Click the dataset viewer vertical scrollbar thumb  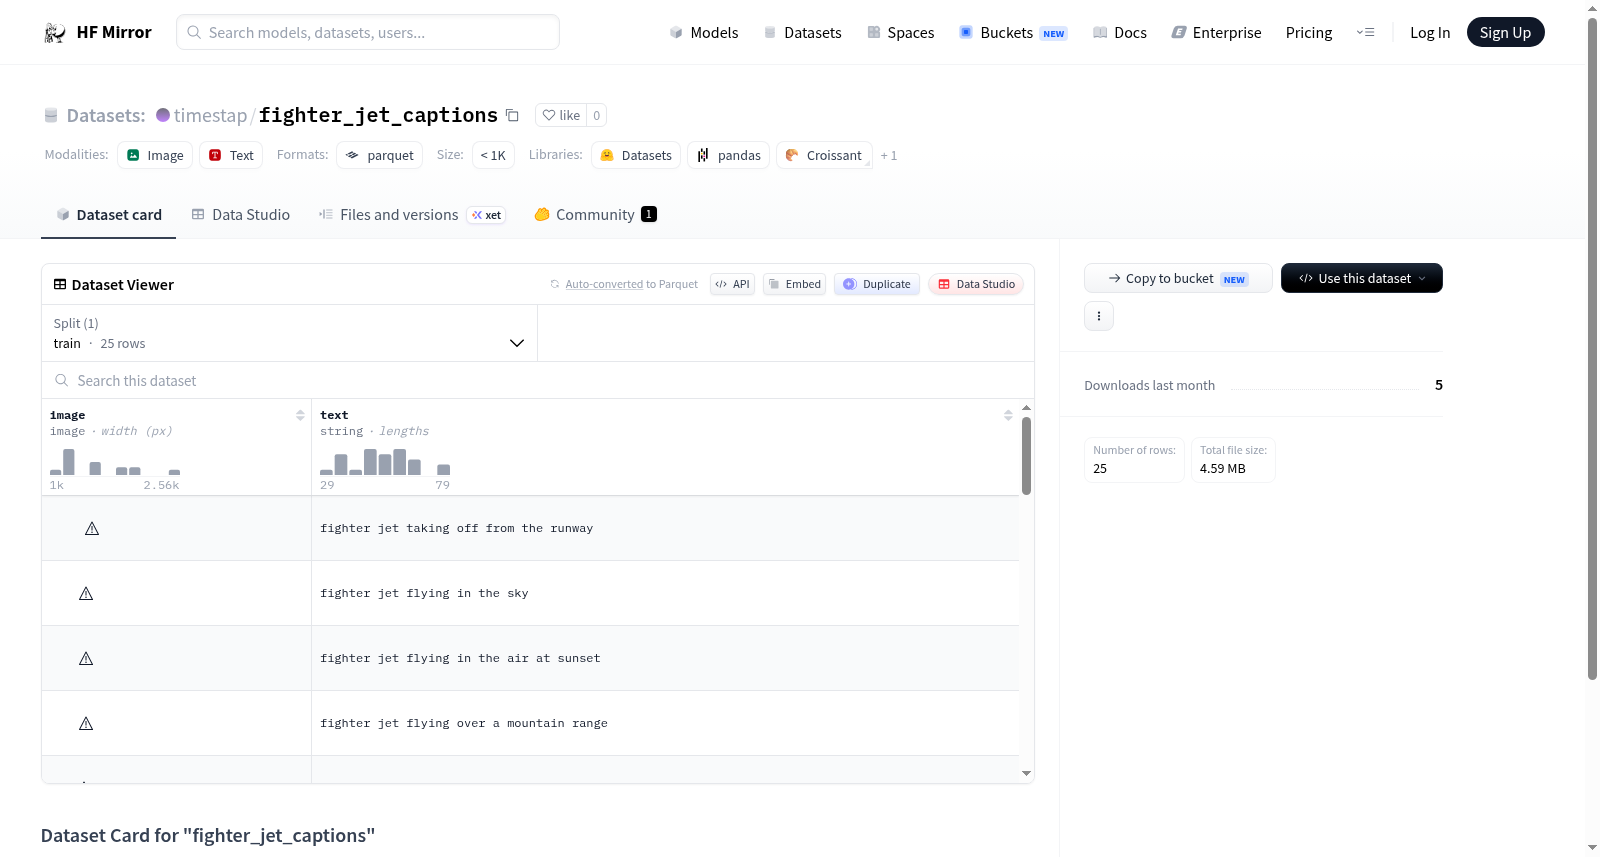tap(1026, 455)
